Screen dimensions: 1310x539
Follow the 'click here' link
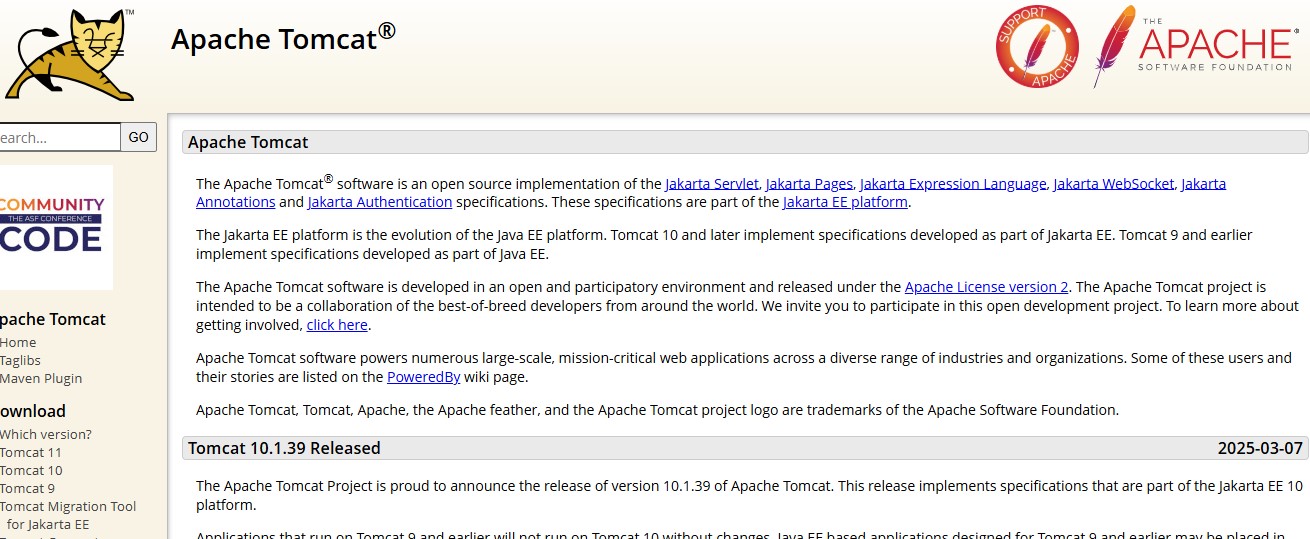(x=337, y=325)
